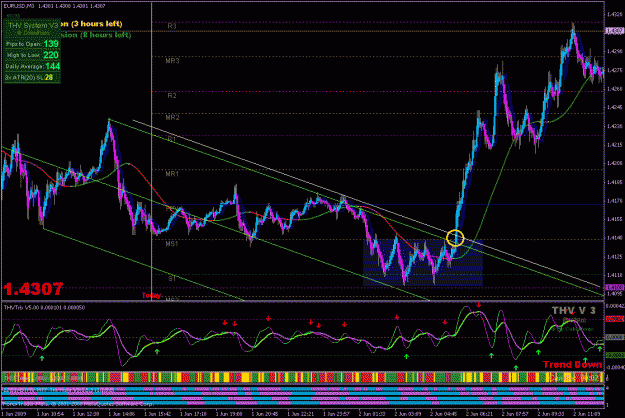Click the multicolor trend strip below the Trix window
625x418 pixels.
(x=303, y=377)
